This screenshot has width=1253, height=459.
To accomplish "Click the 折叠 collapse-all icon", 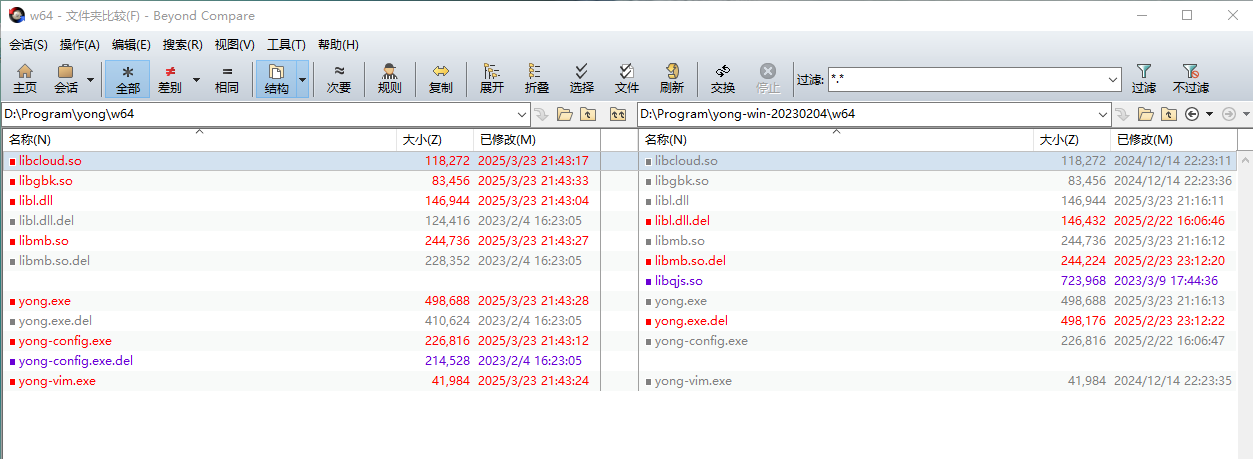I will (x=537, y=78).
